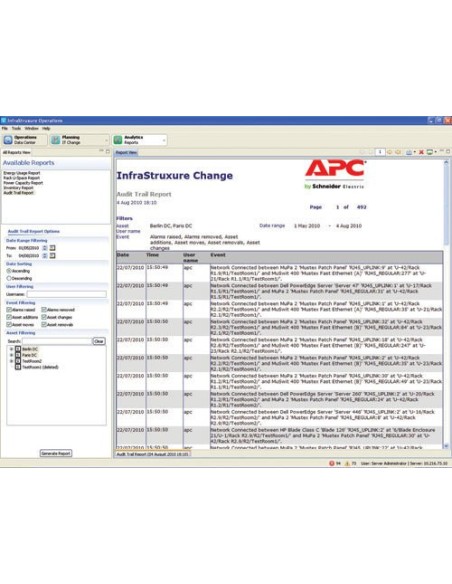Open the Tools menu
This screenshot has width=452, height=584.
coord(16,128)
